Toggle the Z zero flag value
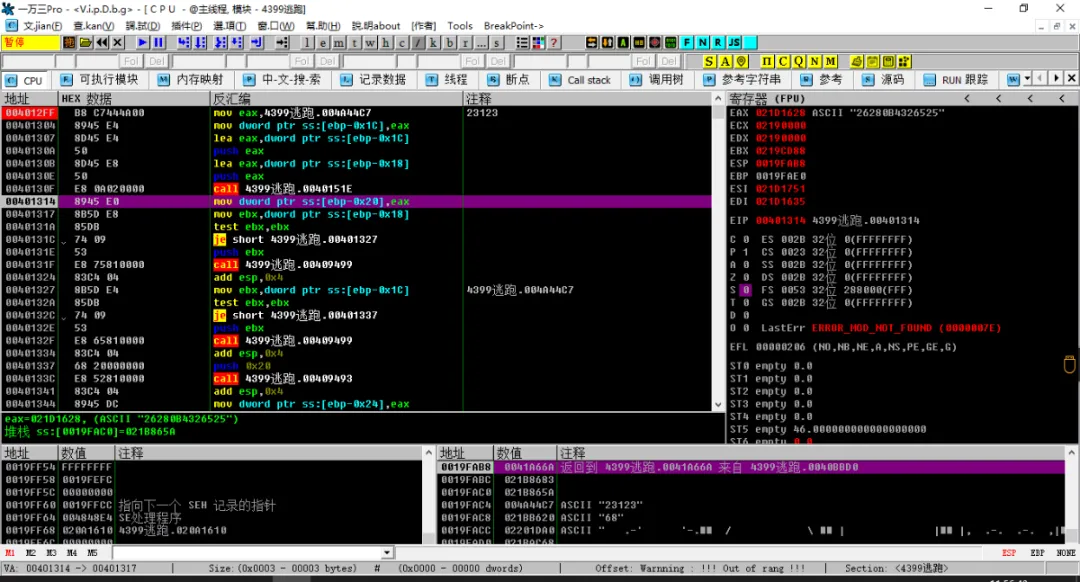Viewport: 1080px width, 582px height. point(745,278)
